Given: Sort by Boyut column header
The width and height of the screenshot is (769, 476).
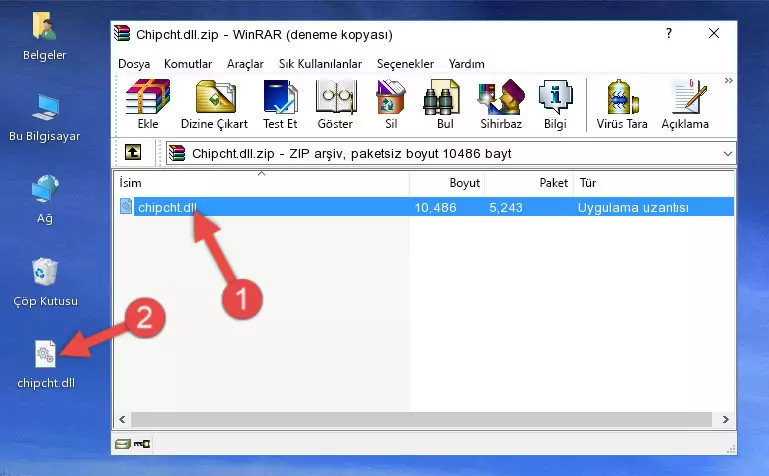Looking at the screenshot, I should tap(447, 183).
